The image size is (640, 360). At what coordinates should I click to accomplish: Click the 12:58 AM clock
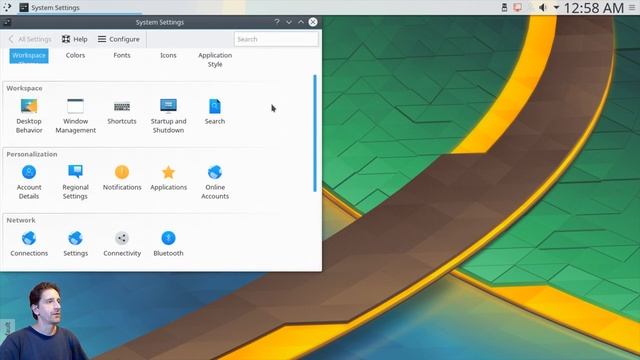click(594, 8)
